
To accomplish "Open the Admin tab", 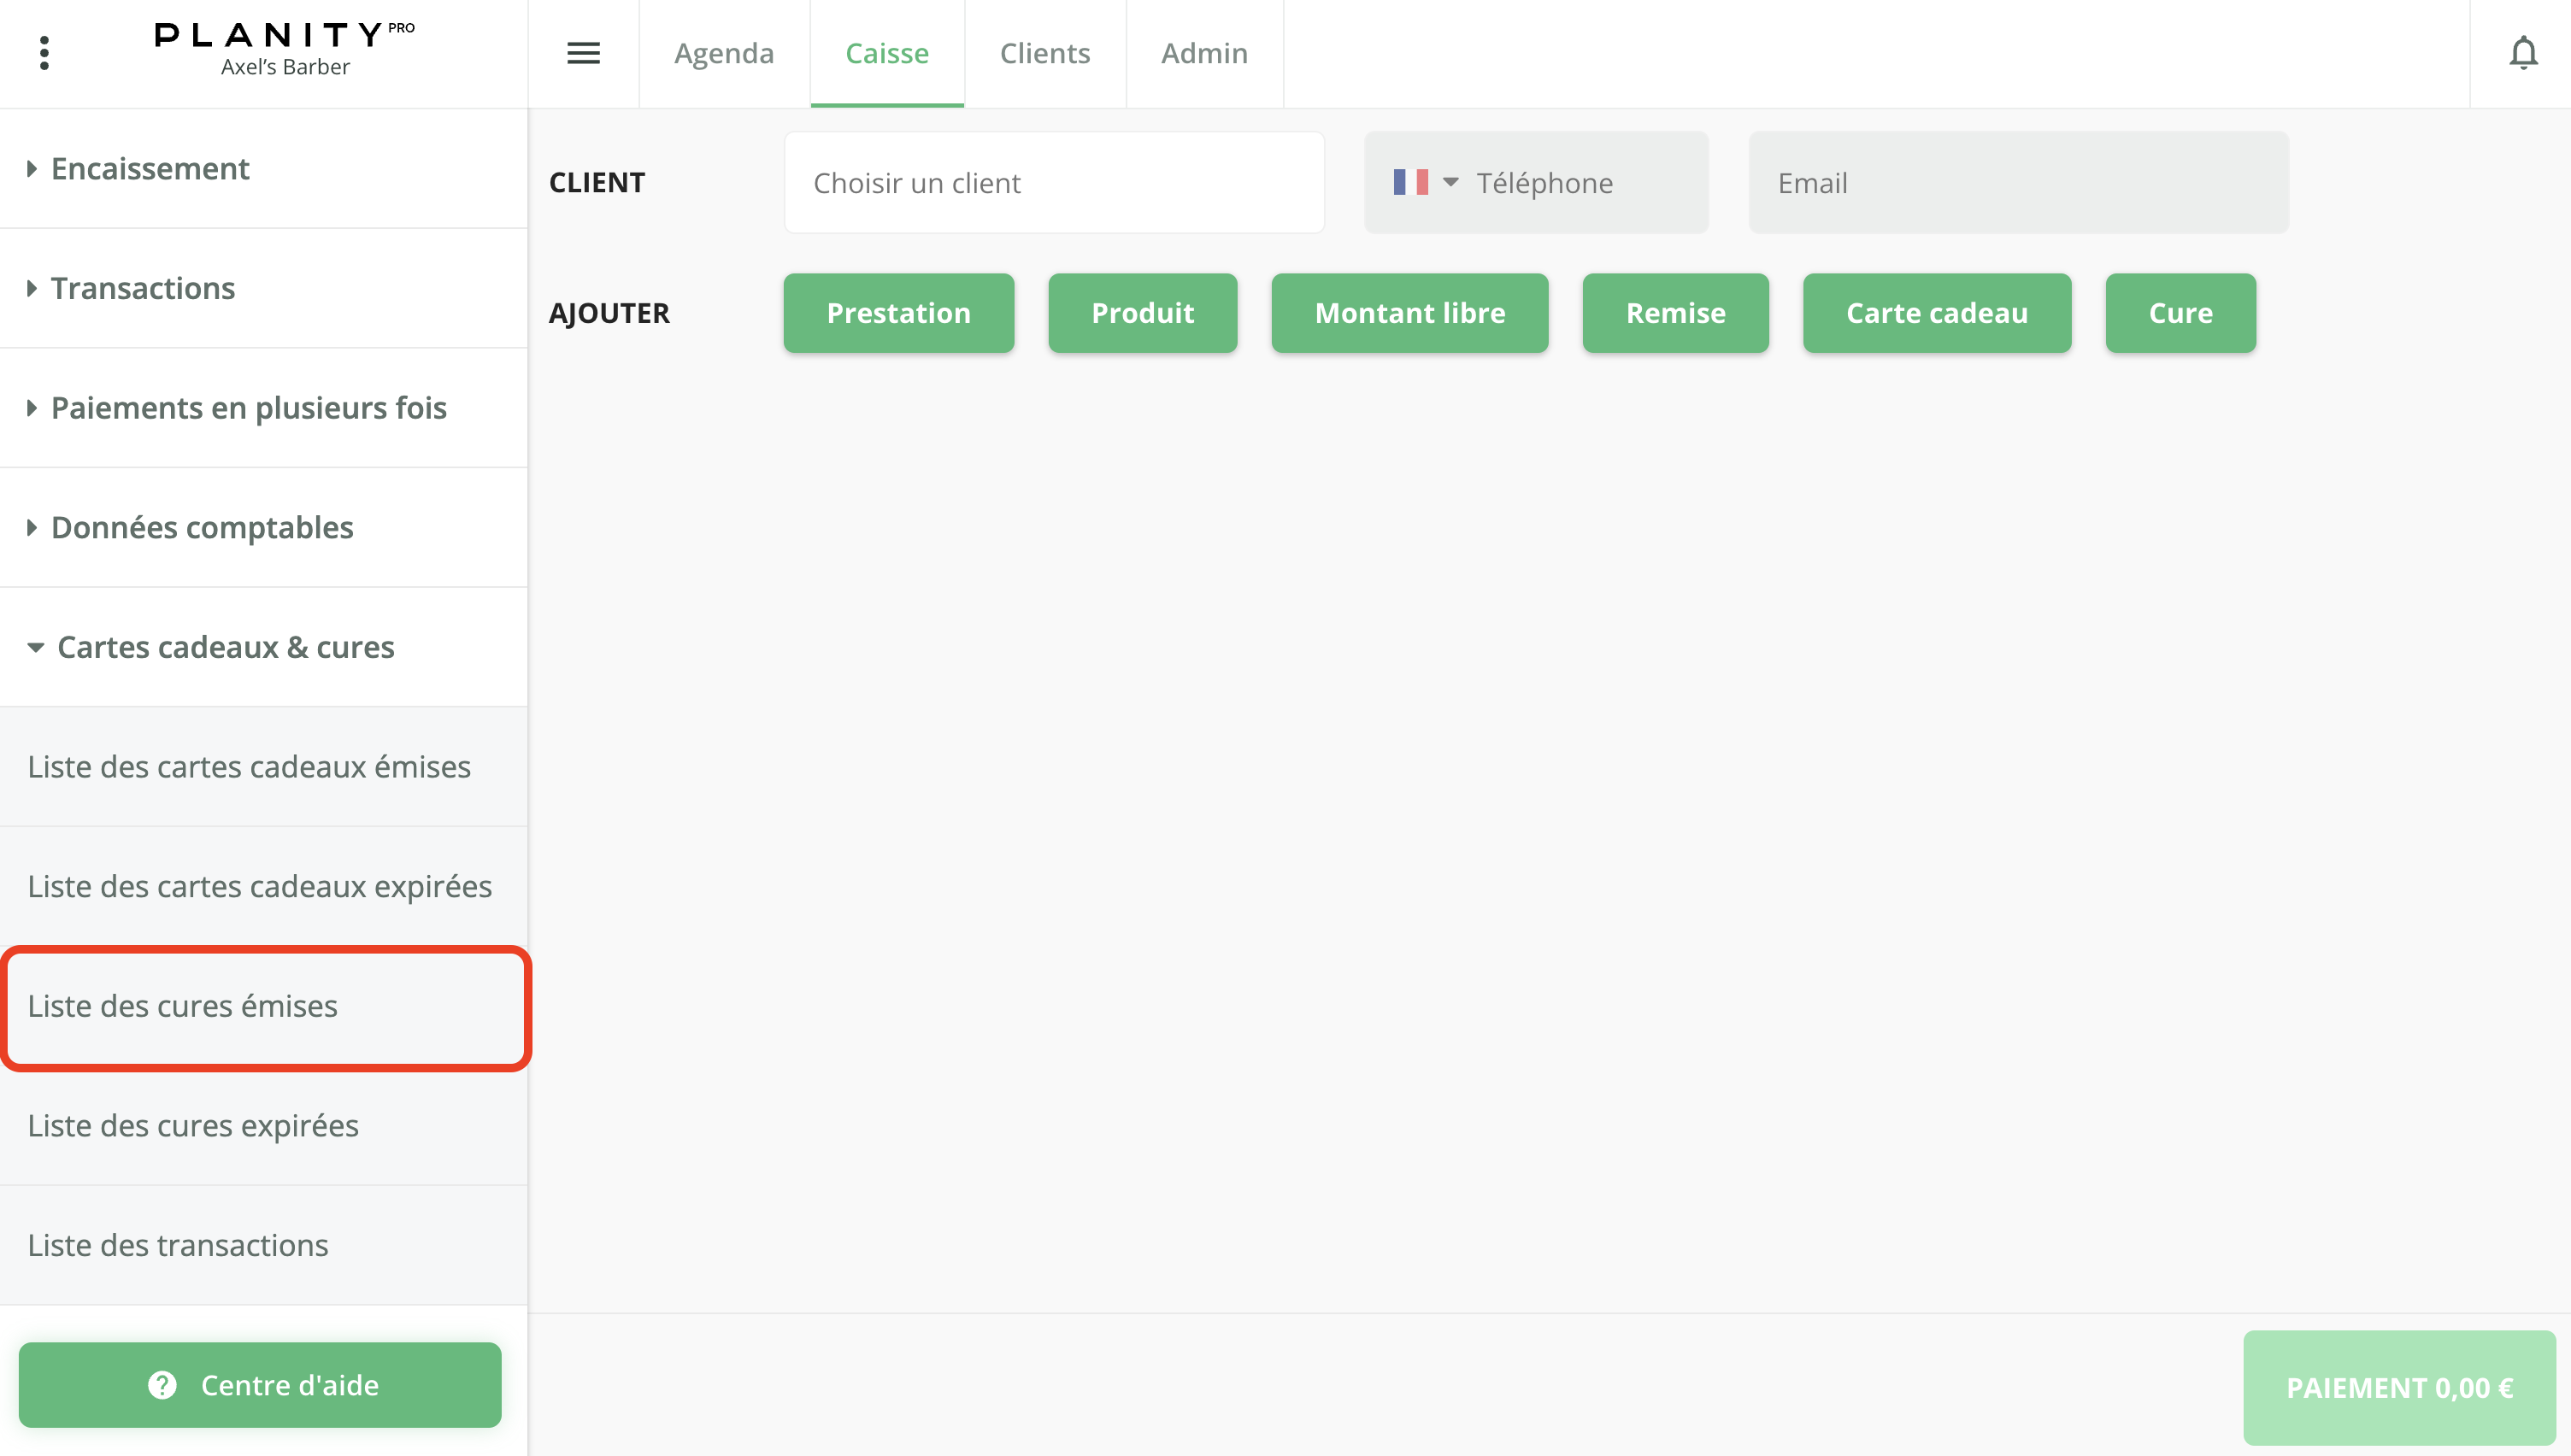I will point(1203,53).
